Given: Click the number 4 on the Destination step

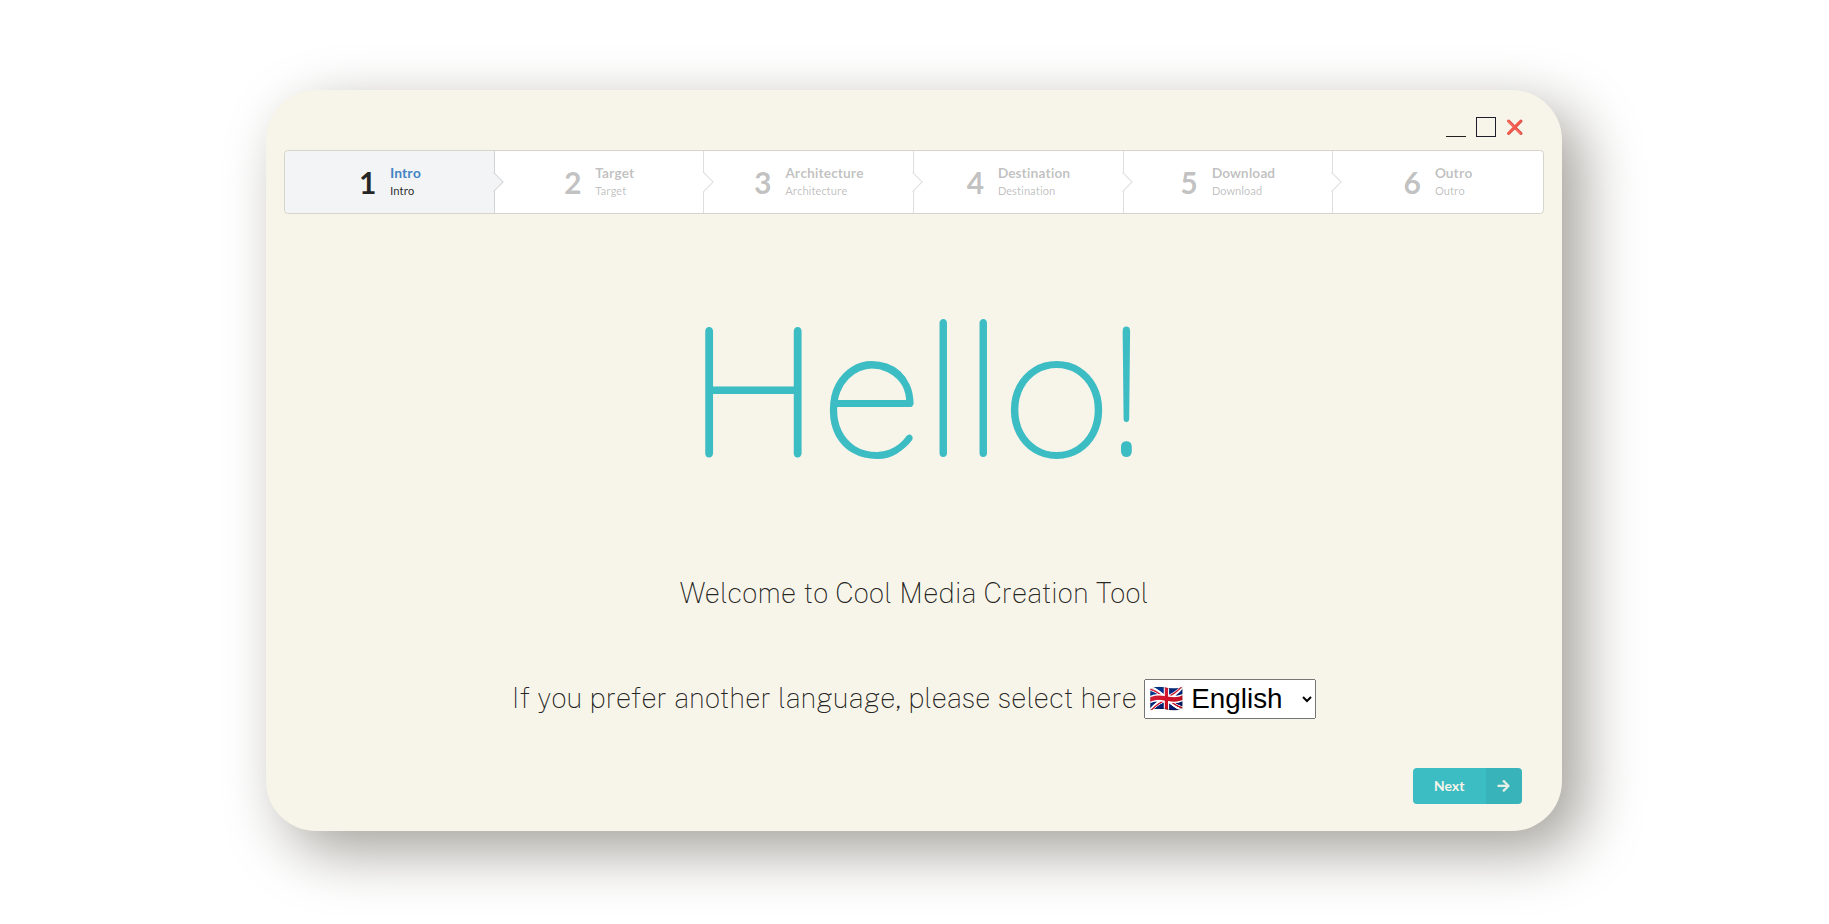Looking at the screenshot, I should tap(975, 183).
